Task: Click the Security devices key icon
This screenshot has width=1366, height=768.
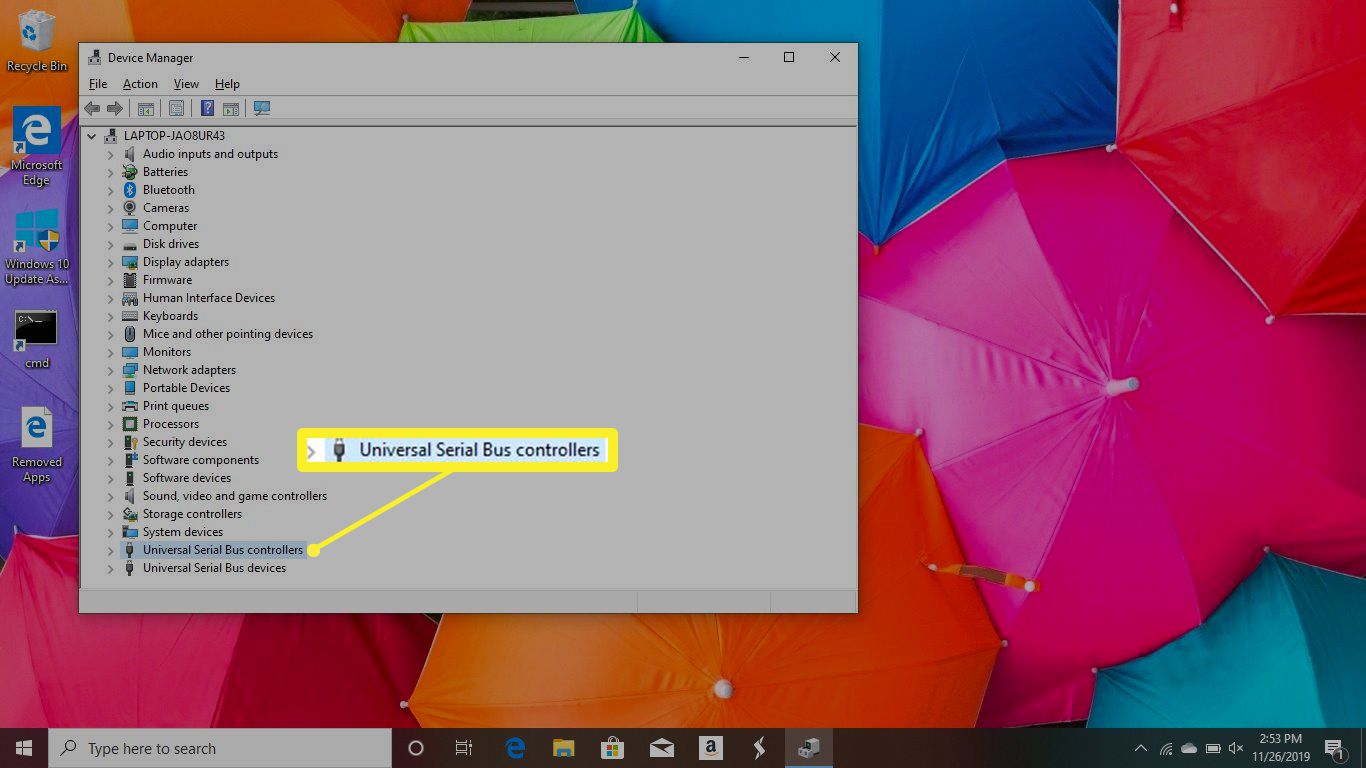Action: [129, 442]
